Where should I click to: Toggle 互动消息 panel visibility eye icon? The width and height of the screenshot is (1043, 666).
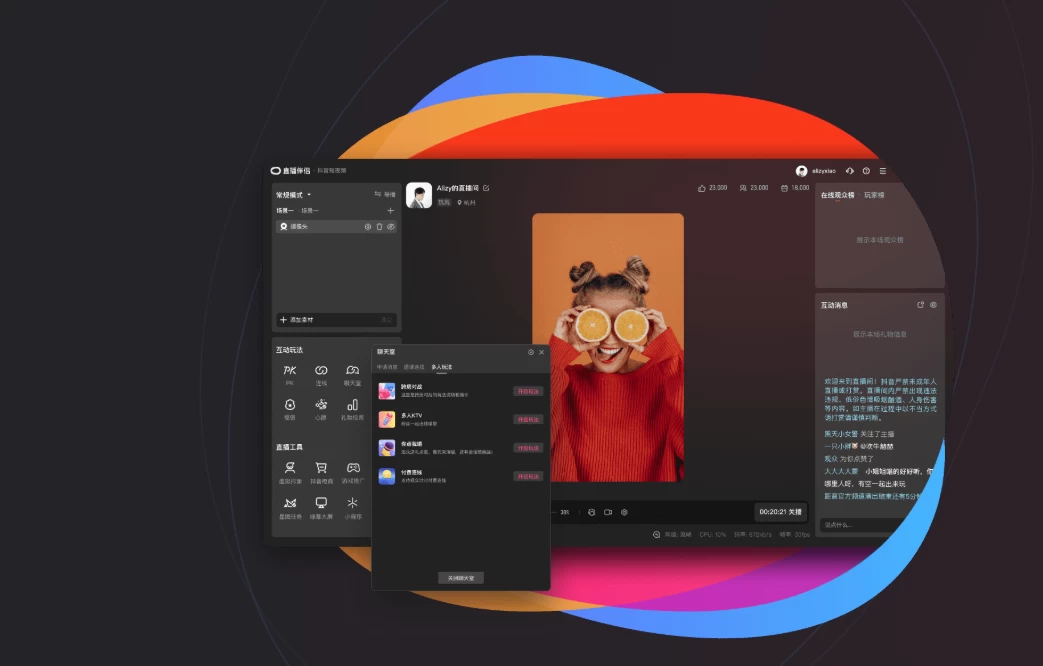(933, 305)
